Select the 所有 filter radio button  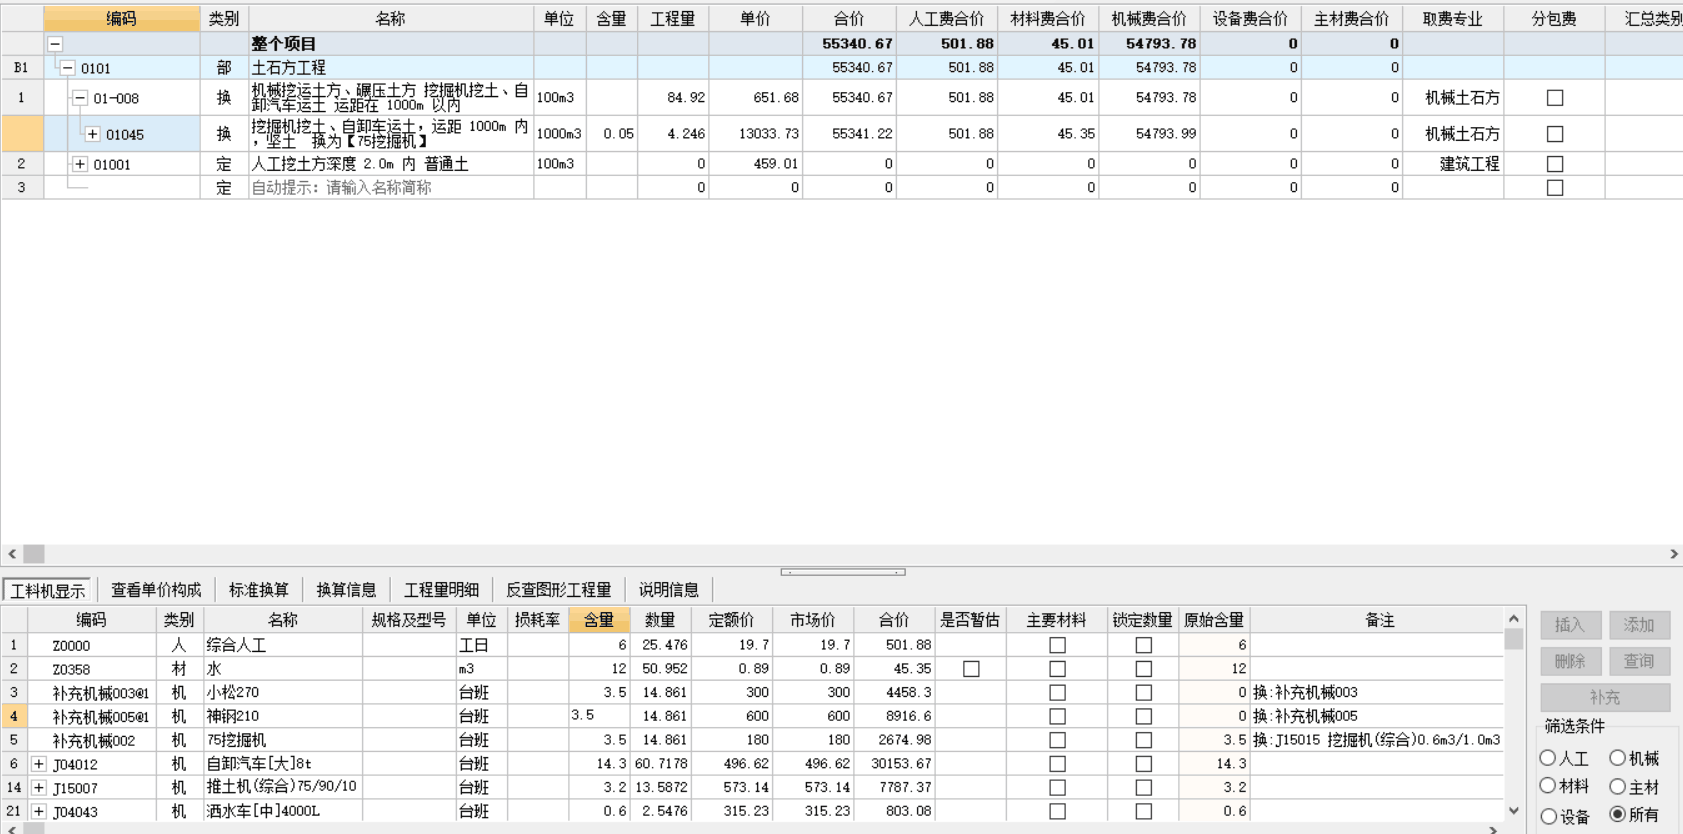(1617, 815)
